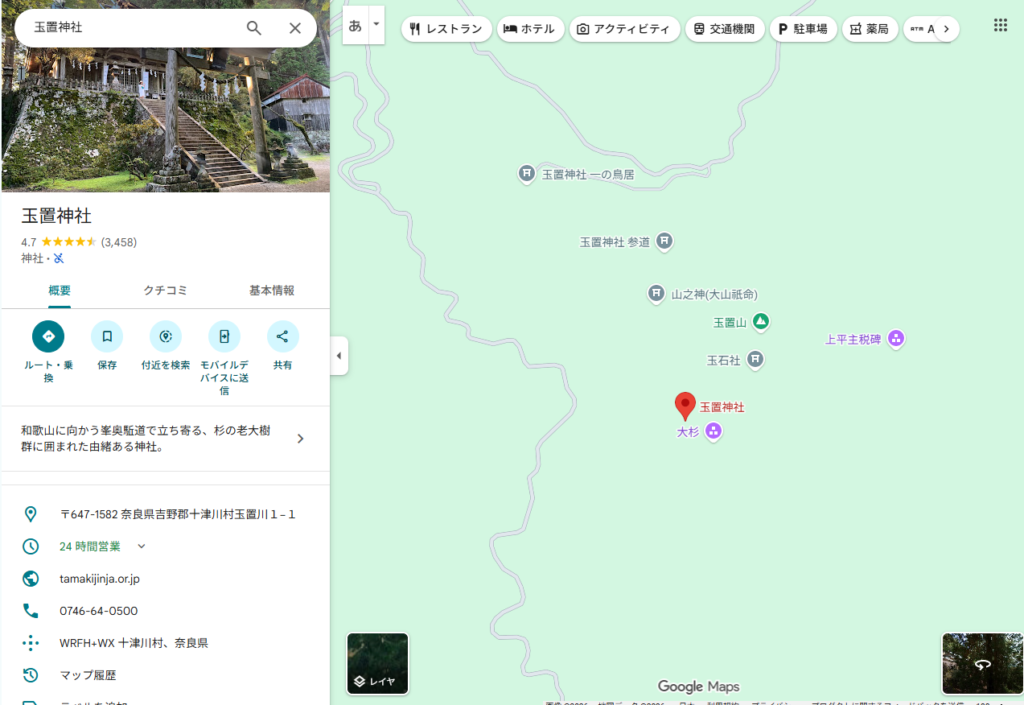Filter map by レストラン chip
Screen dimensions: 1024x705
click(446, 29)
